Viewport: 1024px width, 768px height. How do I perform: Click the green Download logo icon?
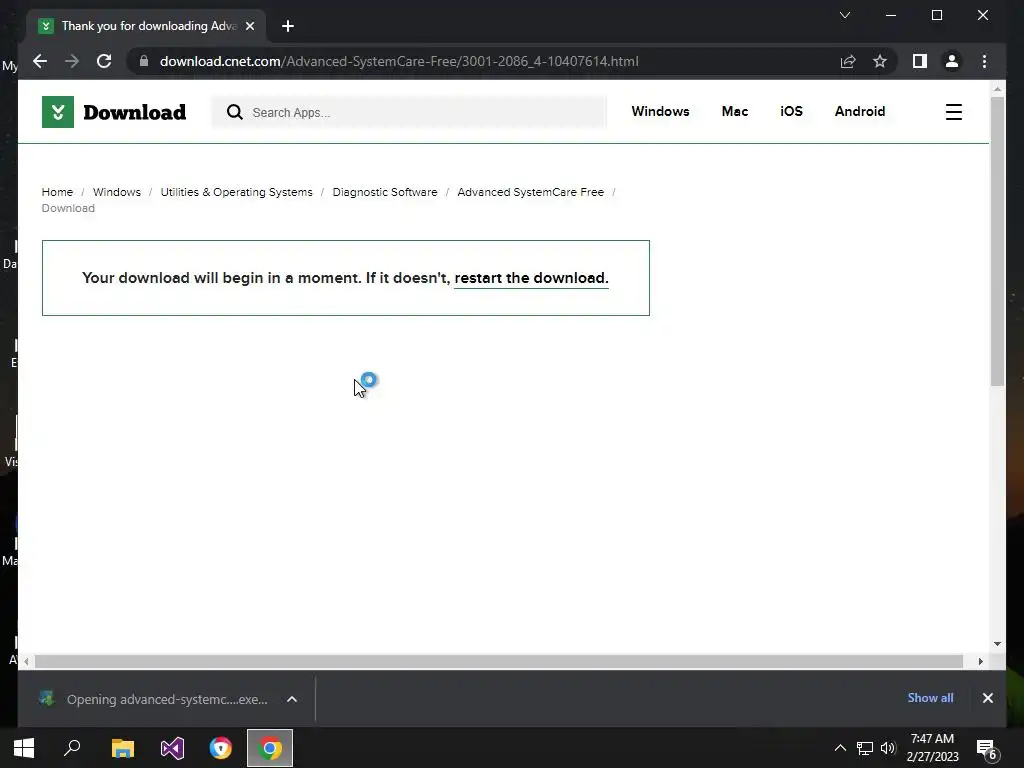(x=58, y=112)
